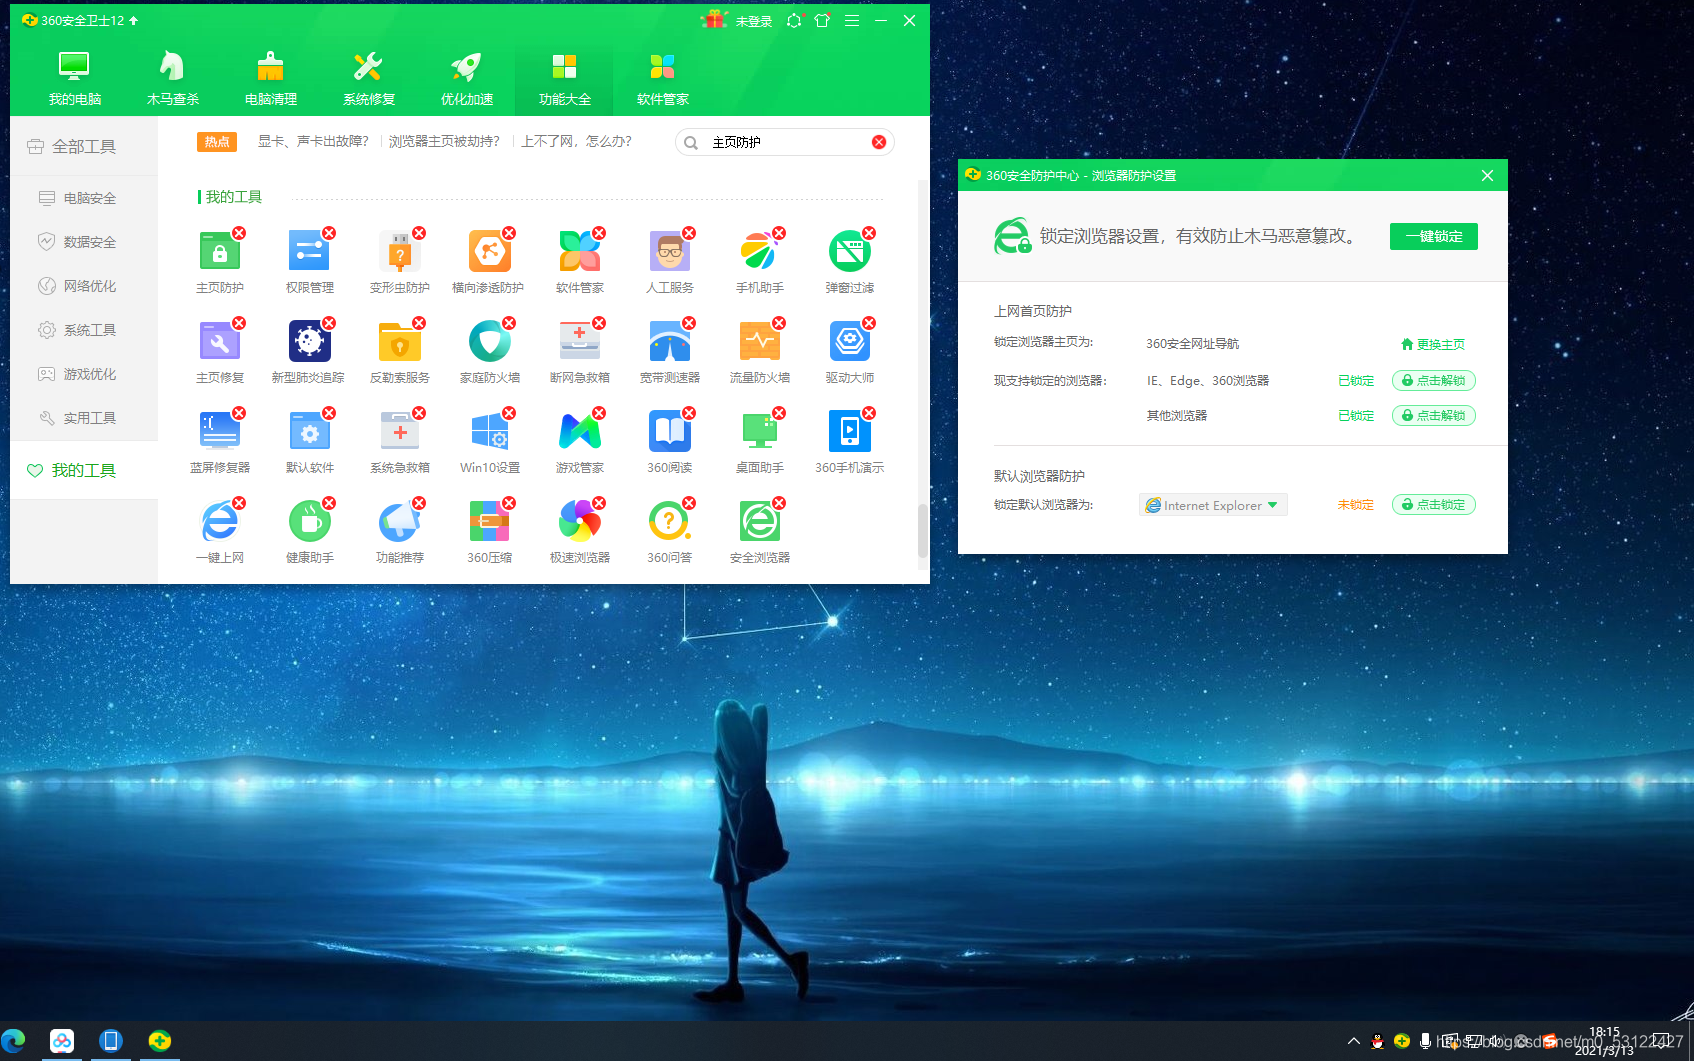Open 弹窗过滤 tool
Viewport: 1694px width, 1061px height.
850,262
